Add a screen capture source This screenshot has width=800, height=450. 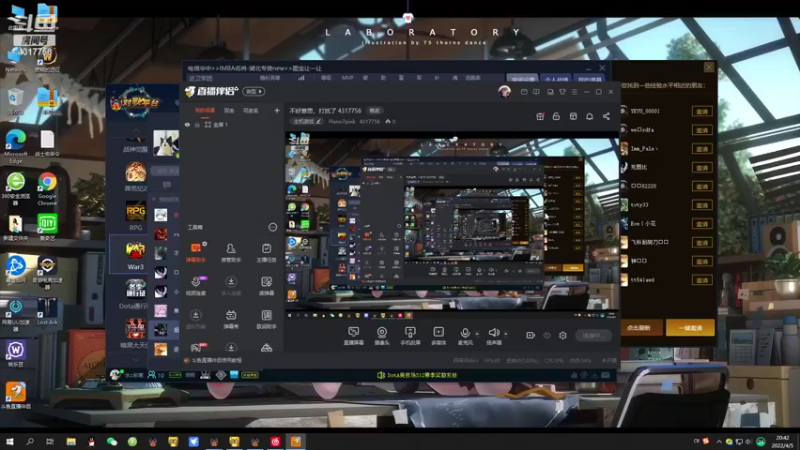(x=353, y=336)
